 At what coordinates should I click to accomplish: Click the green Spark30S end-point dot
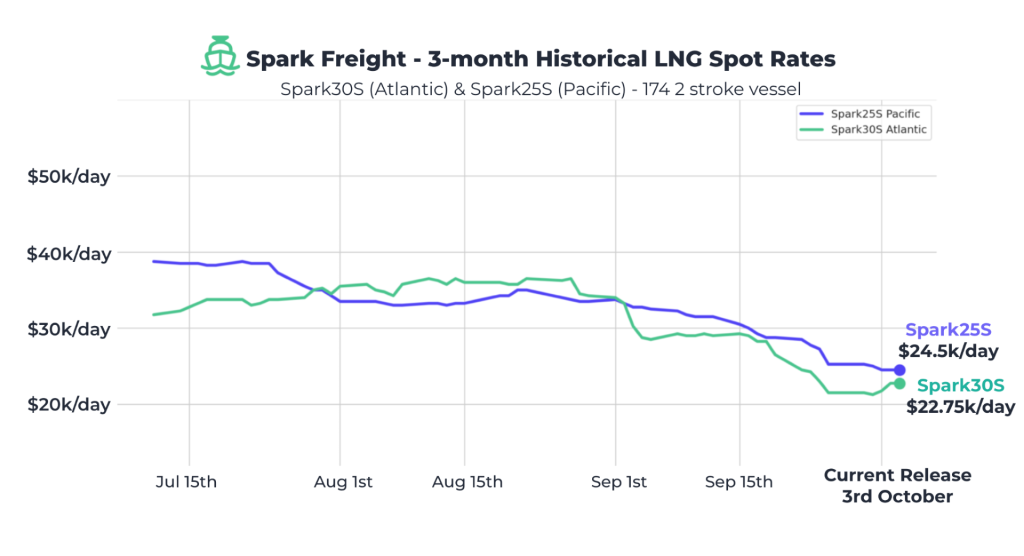click(899, 384)
